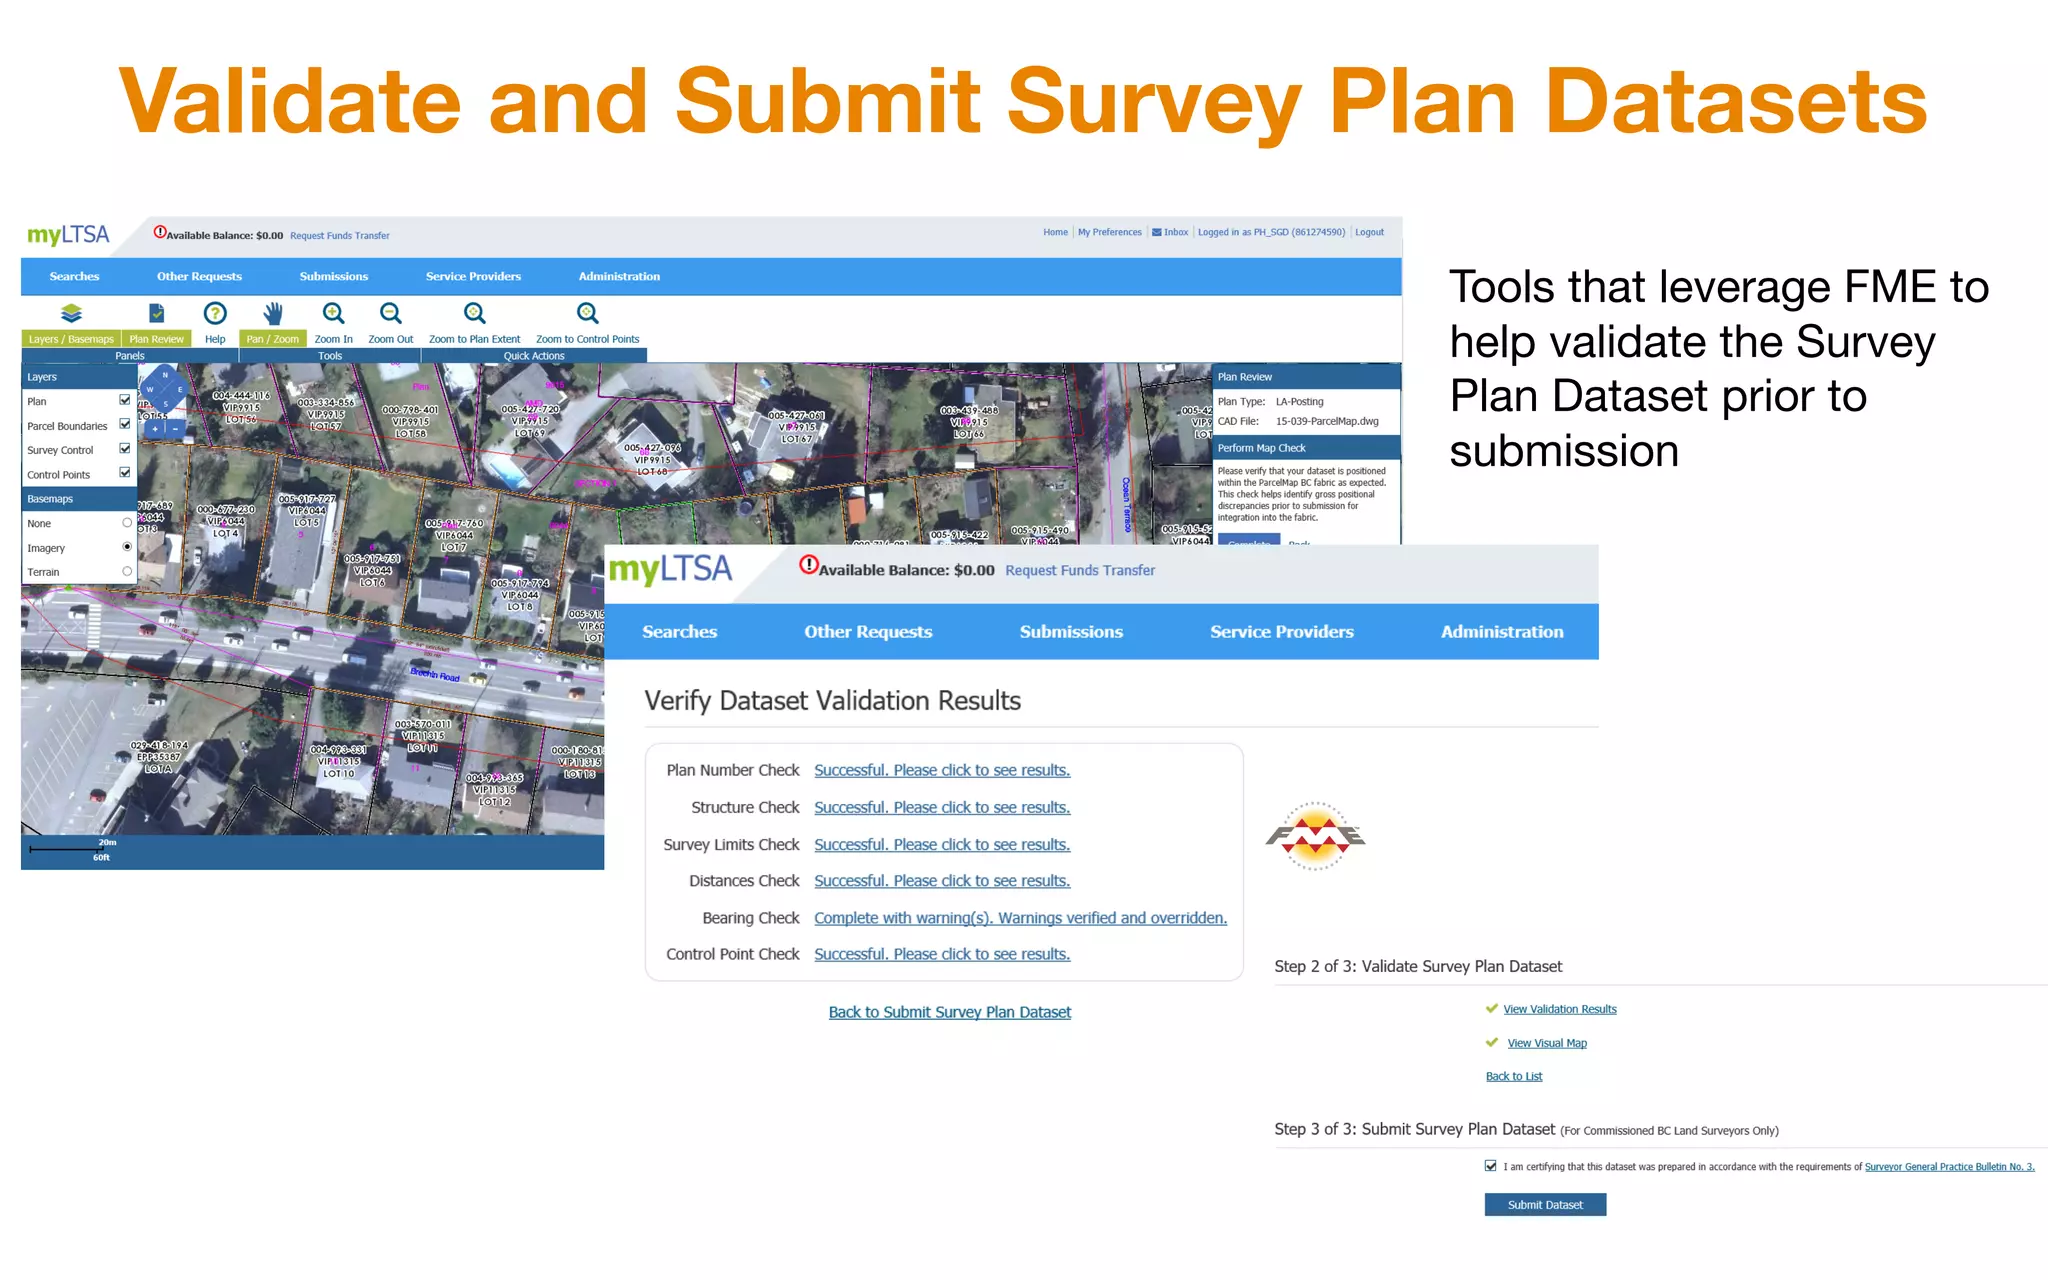Click the Basemaps section header
Viewport: 2048px width, 1280px height.
[79, 499]
